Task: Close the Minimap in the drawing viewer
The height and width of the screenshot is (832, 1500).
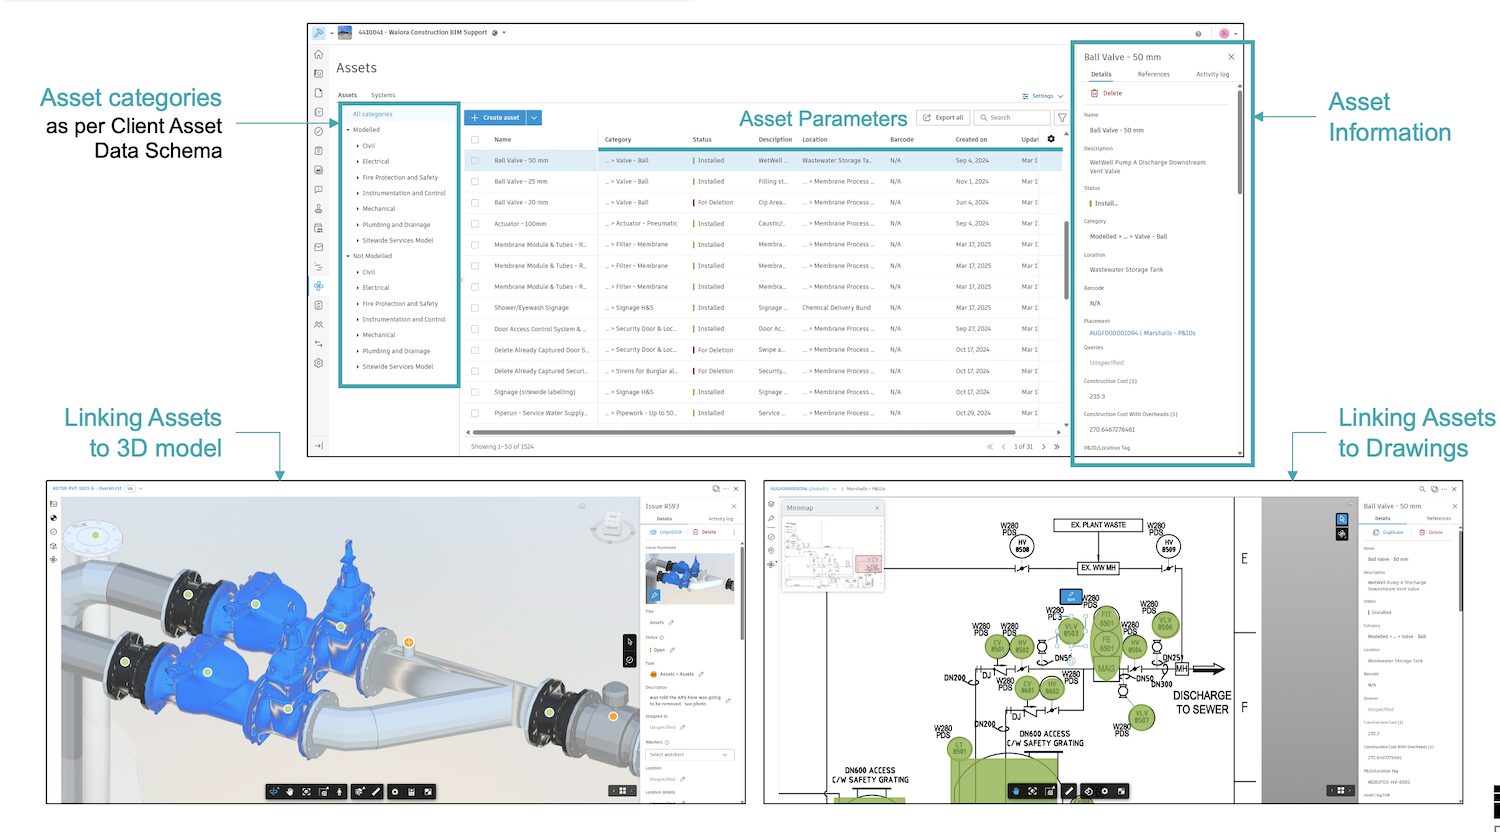Action: [x=877, y=508]
